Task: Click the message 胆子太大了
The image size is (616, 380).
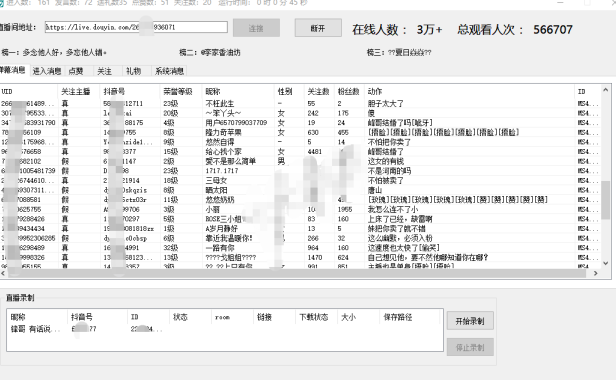Action: pyautogui.click(x=385, y=103)
